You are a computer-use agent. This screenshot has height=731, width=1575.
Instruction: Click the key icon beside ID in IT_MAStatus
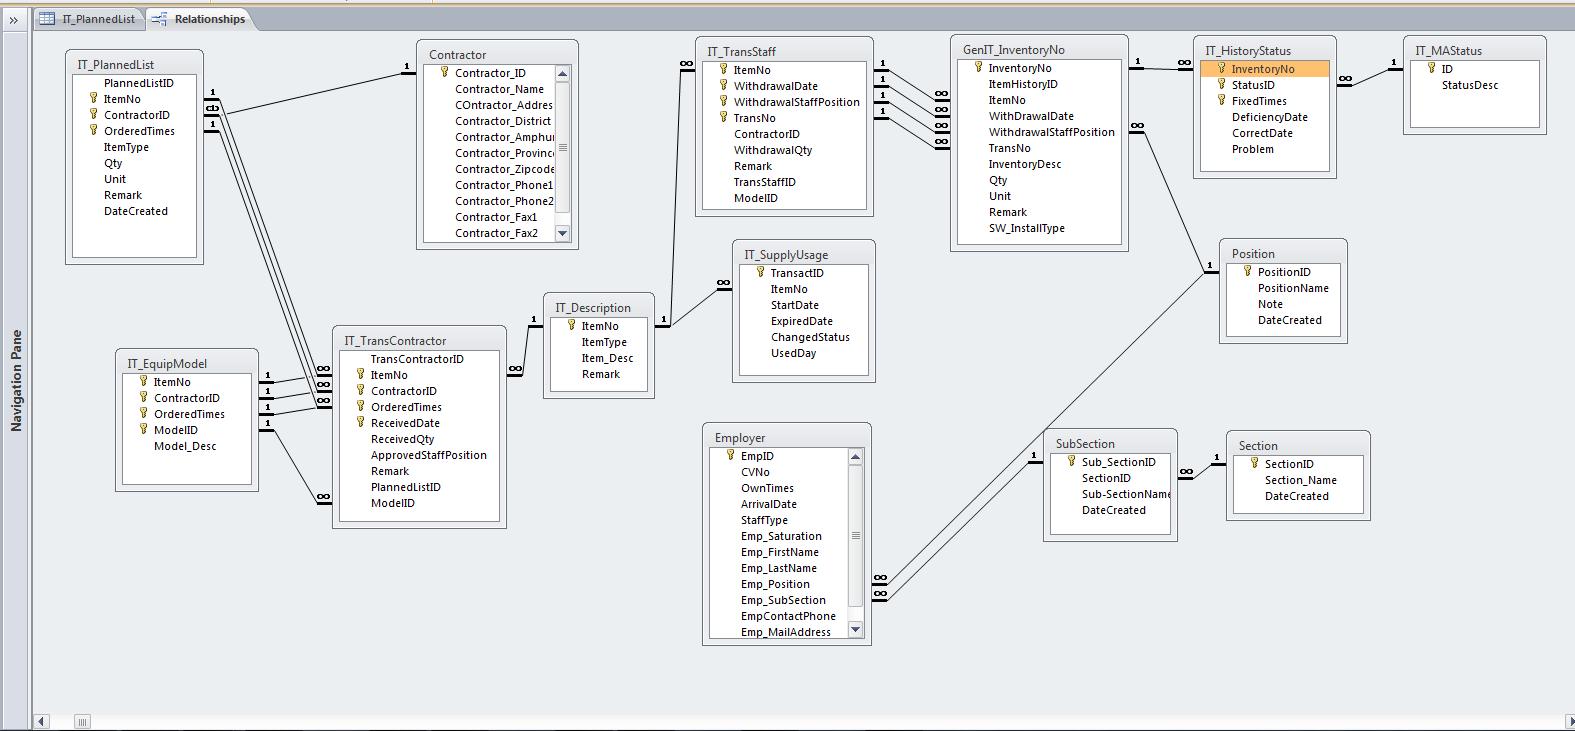(1431, 68)
